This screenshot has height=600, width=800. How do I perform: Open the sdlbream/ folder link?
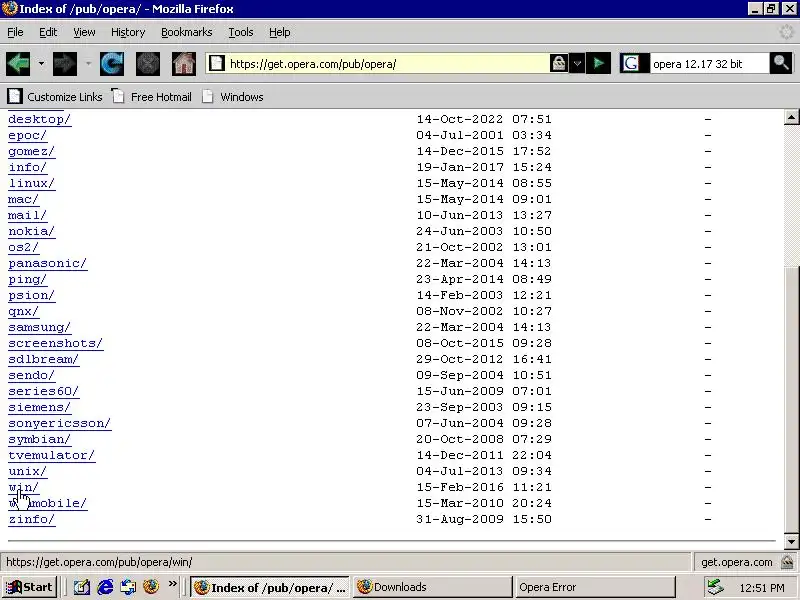[x=44, y=359]
